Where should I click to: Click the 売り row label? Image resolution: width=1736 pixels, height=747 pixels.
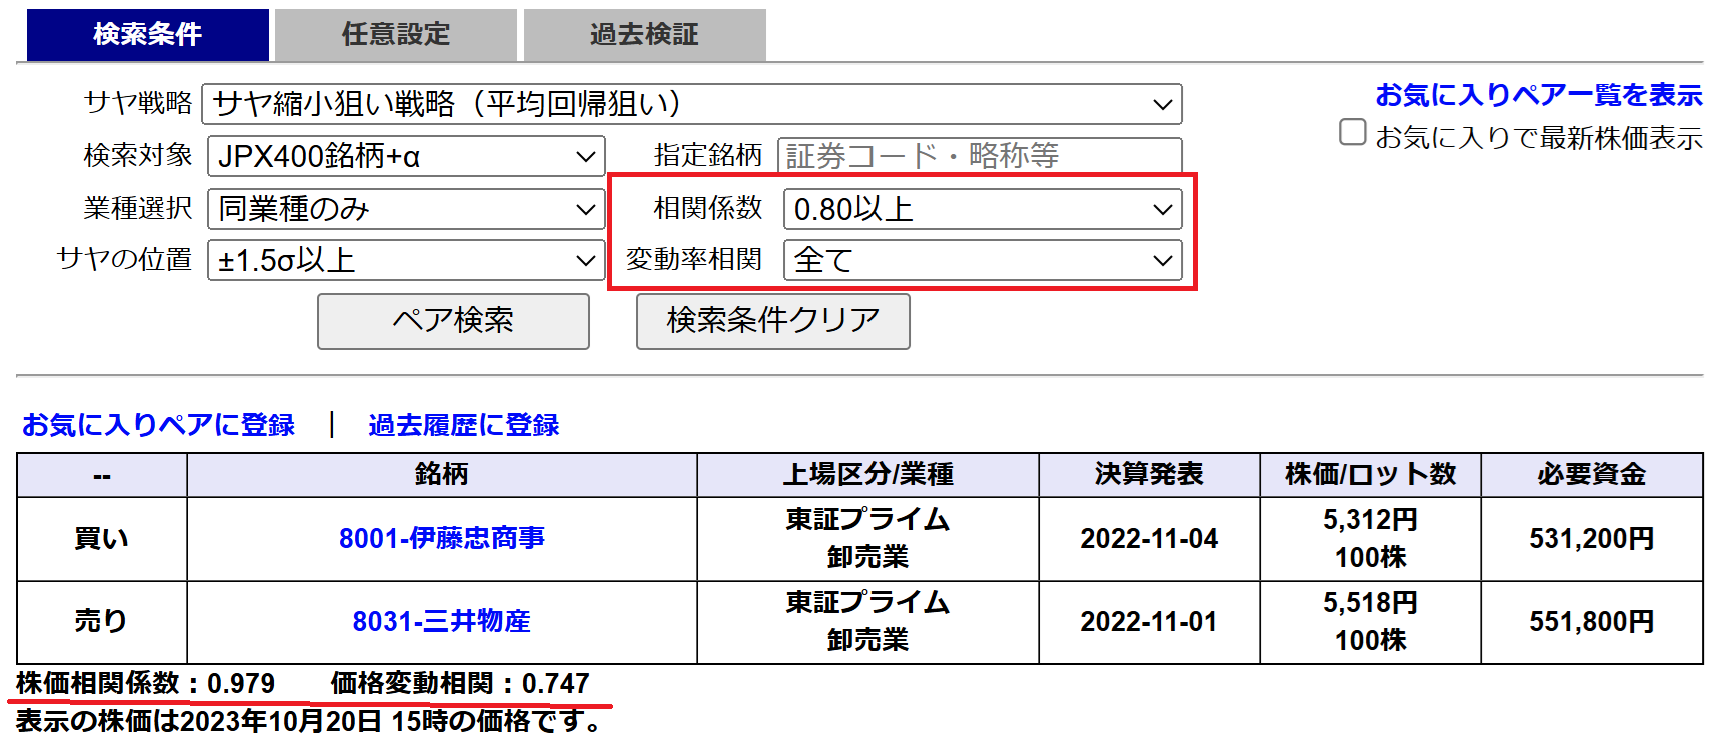pyautogui.click(x=102, y=622)
